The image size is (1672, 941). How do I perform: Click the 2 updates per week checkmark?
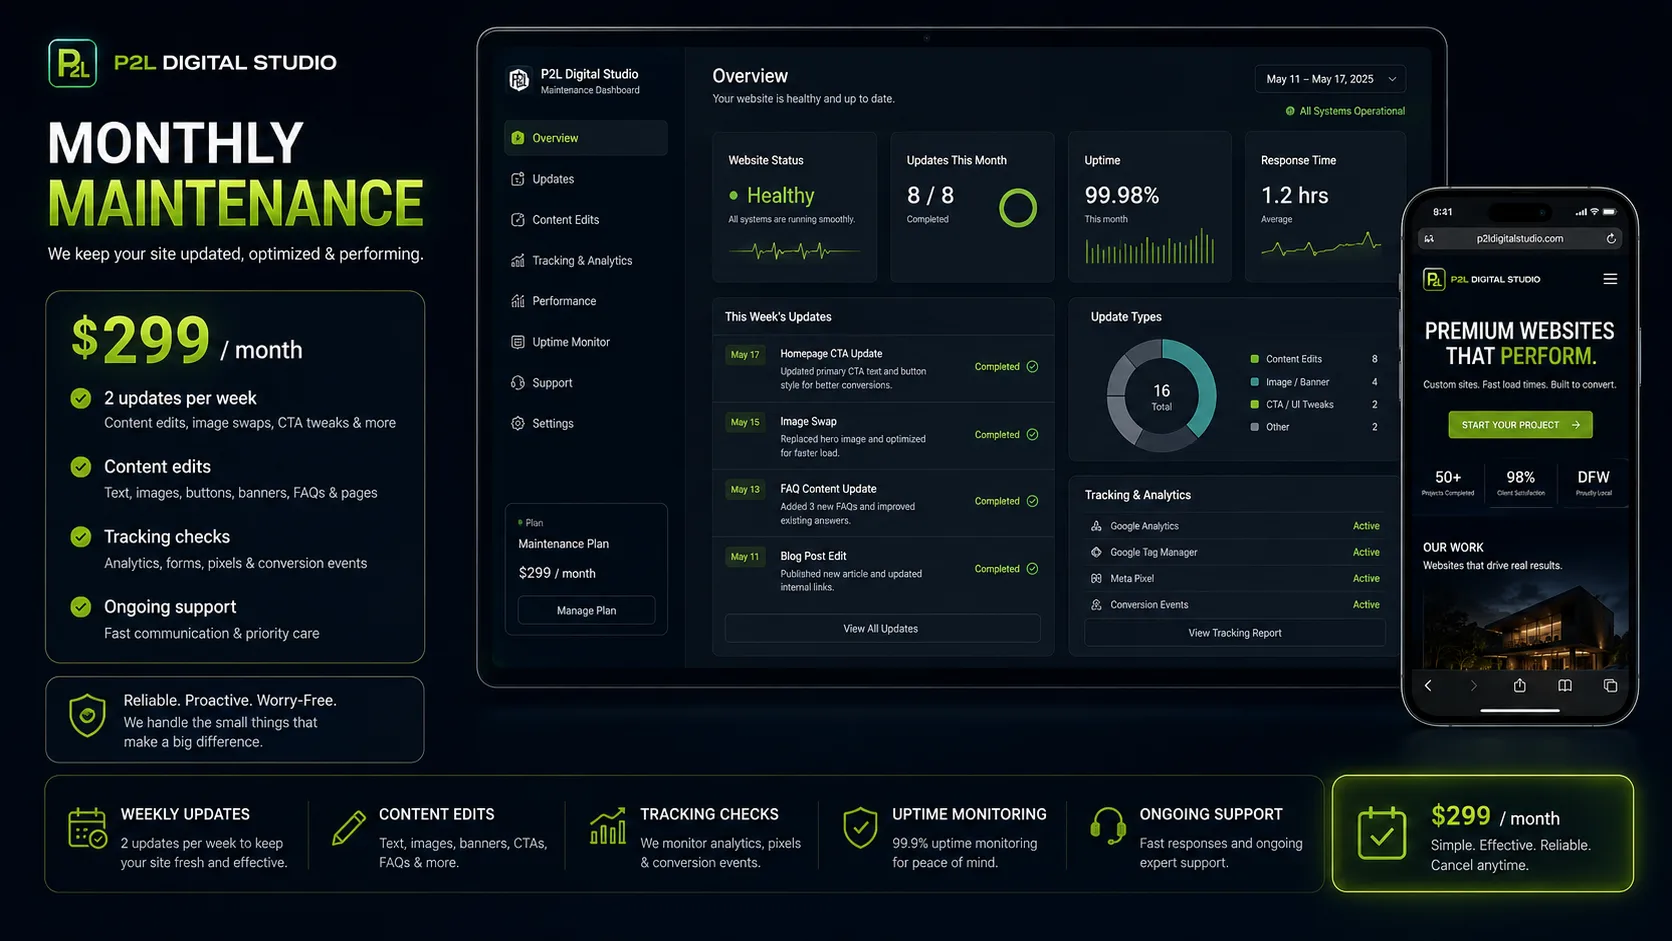[81, 398]
